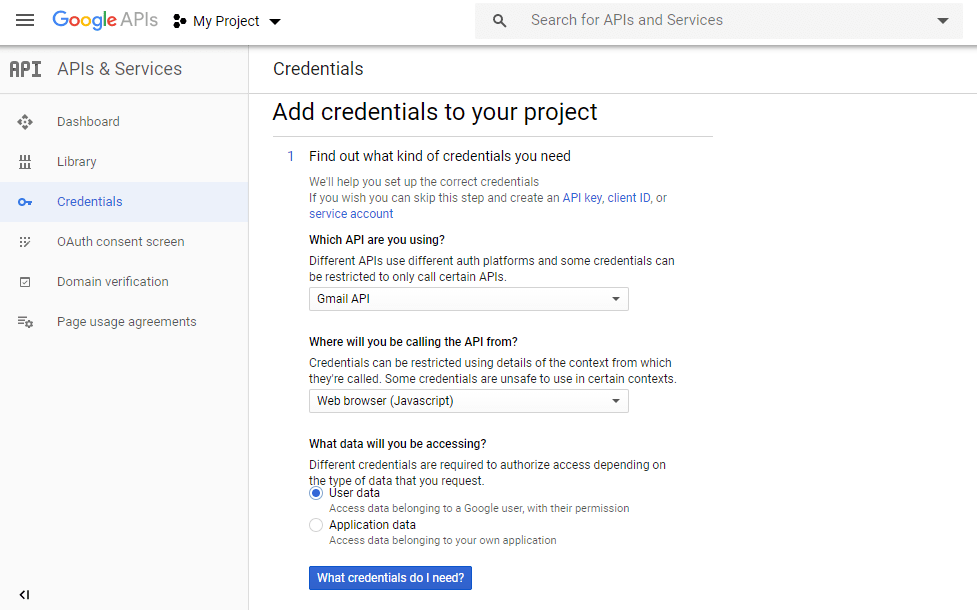Viewport: 977px width, 610px height.
Task: Select the Application data radio button
Action: (x=316, y=525)
